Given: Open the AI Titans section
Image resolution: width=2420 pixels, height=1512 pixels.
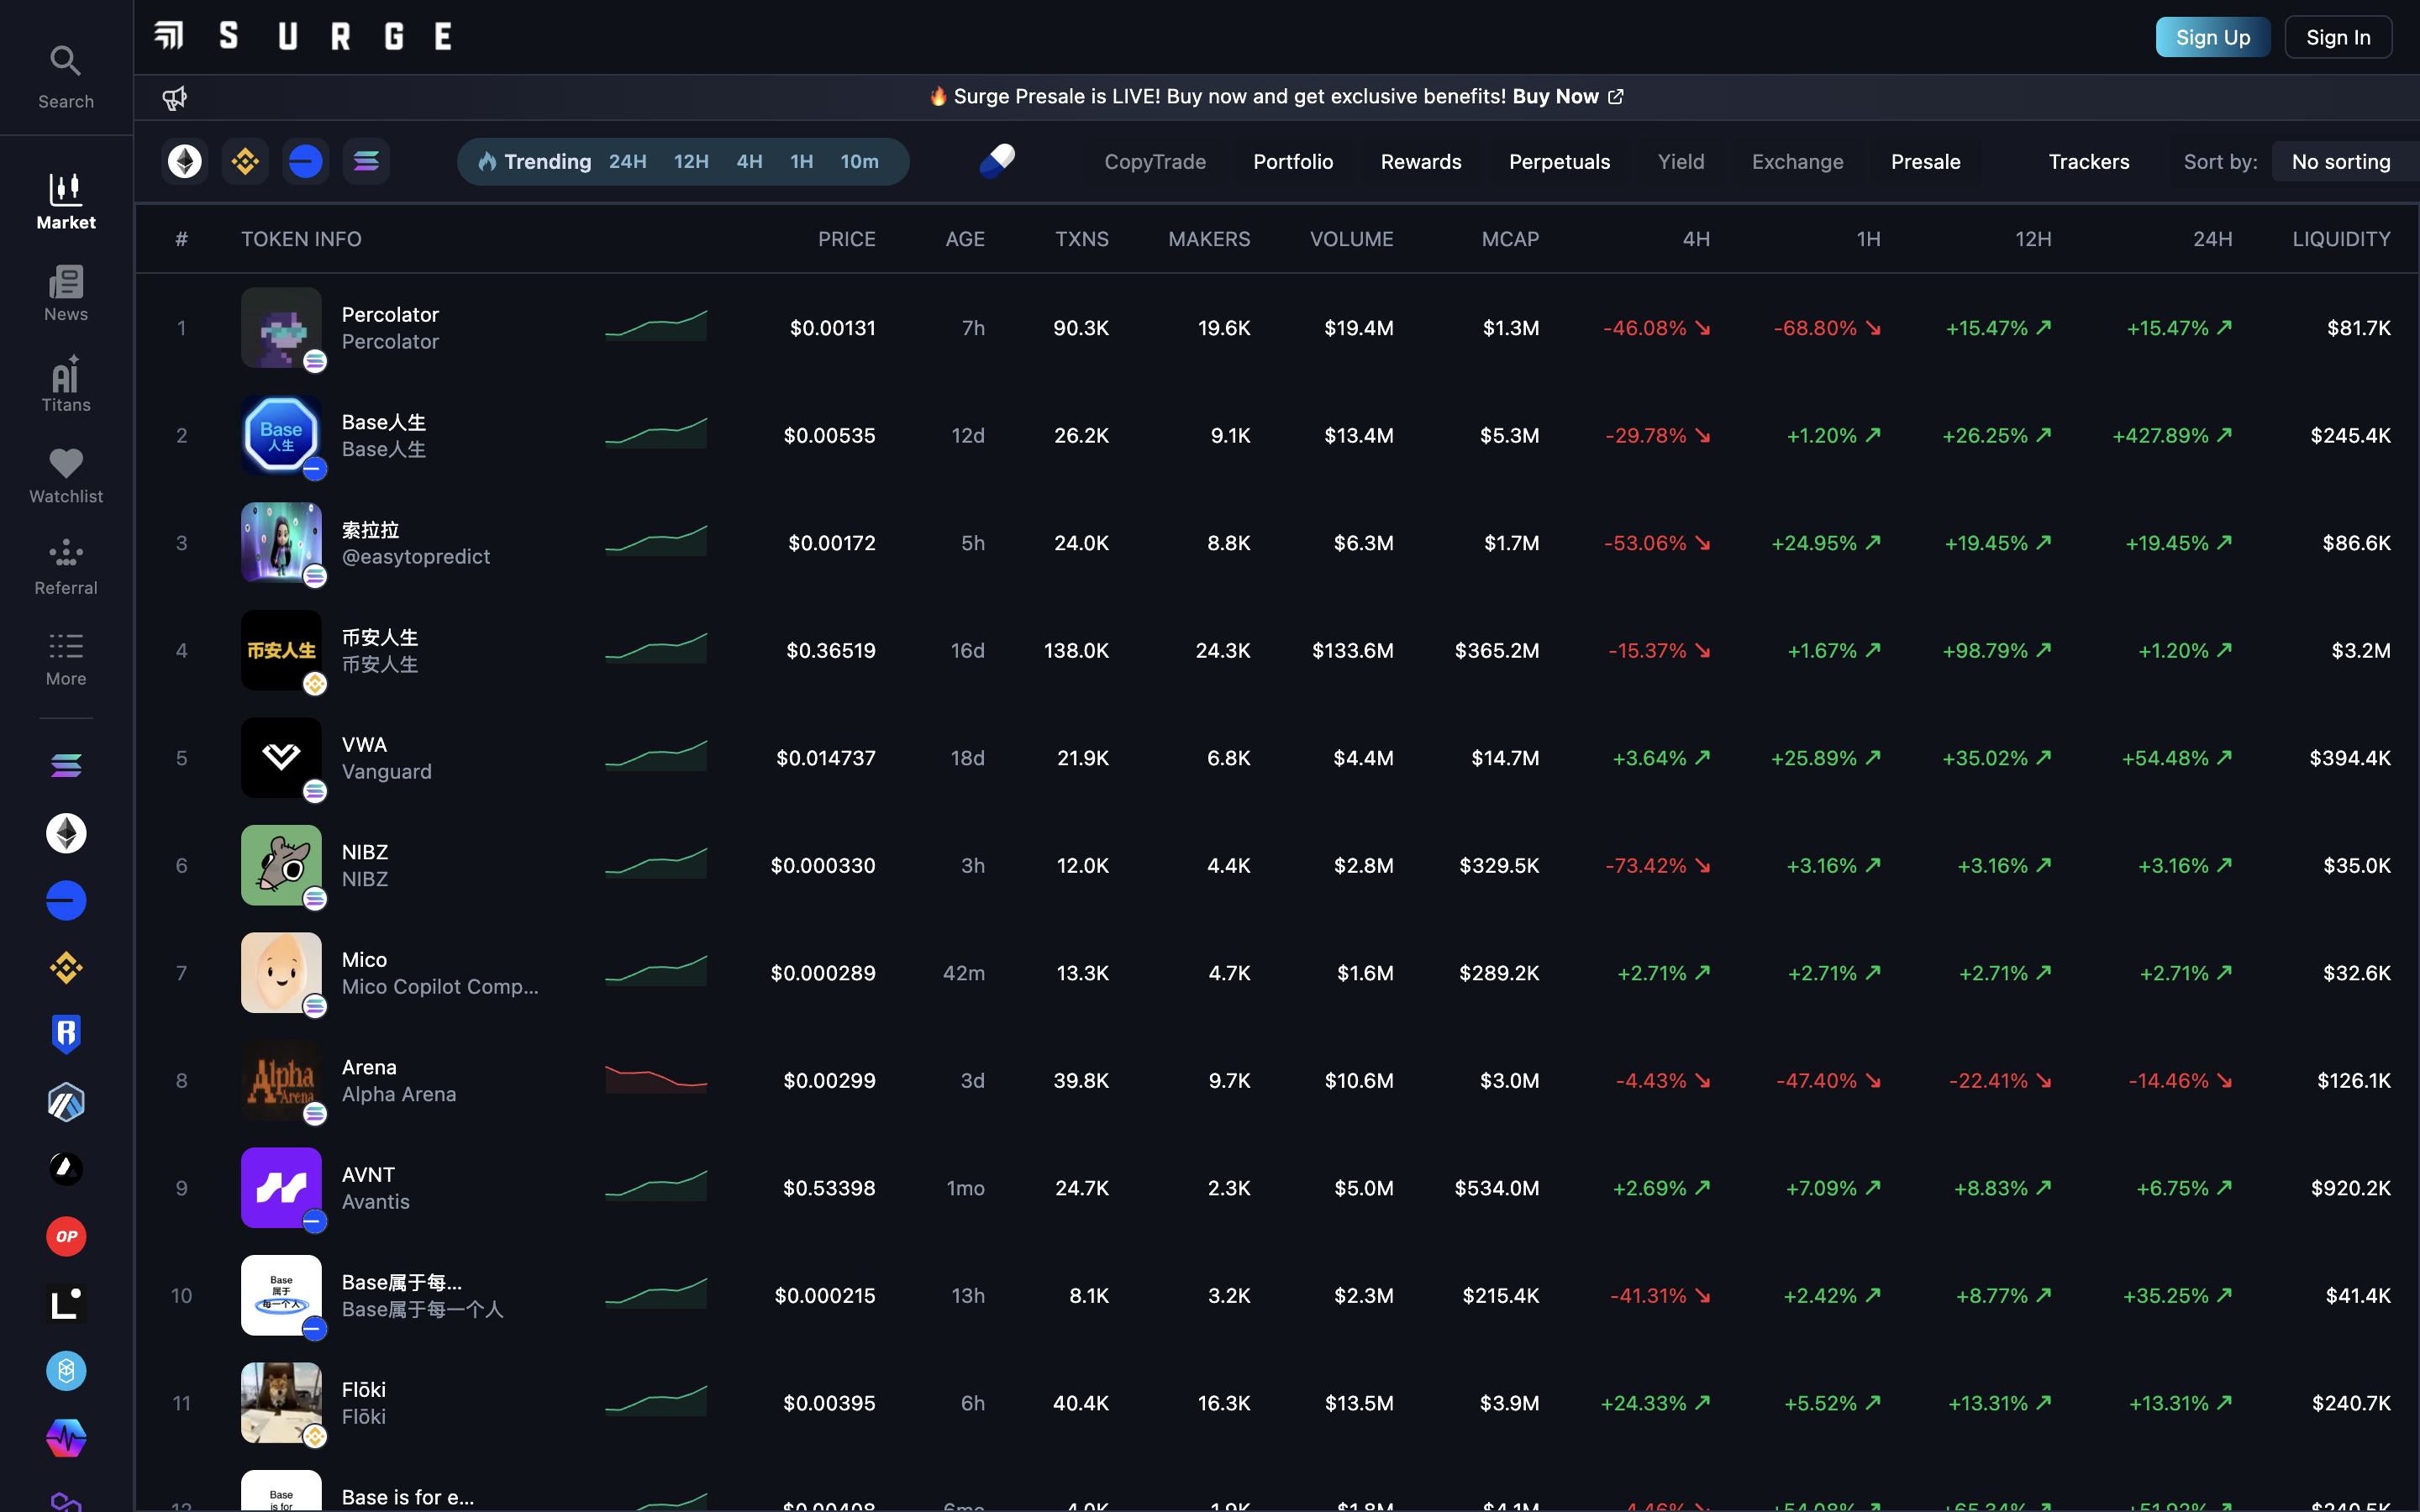Looking at the screenshot, I should [66, 383].
